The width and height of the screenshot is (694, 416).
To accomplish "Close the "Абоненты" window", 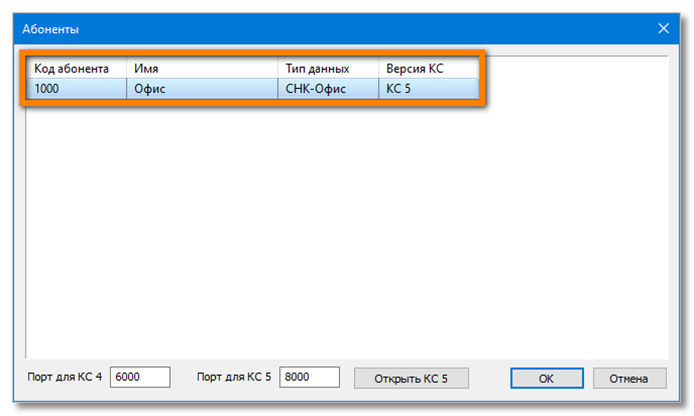I will point(663,30).
